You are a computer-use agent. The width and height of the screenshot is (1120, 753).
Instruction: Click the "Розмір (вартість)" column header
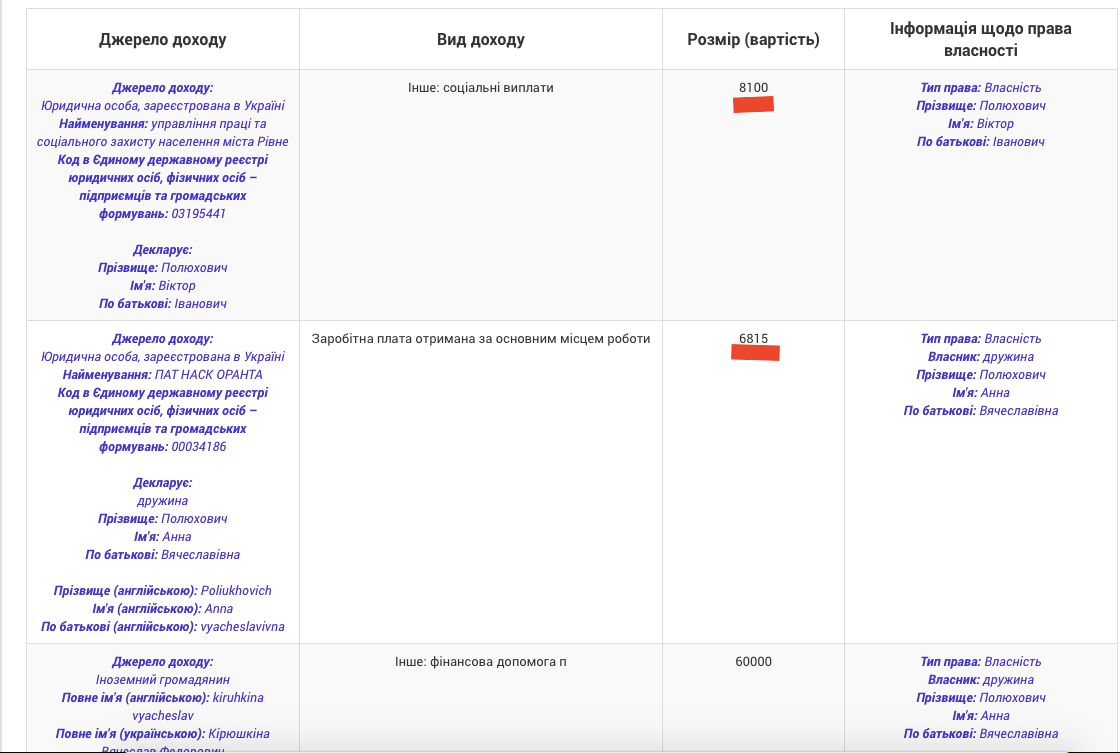(753, 40)
